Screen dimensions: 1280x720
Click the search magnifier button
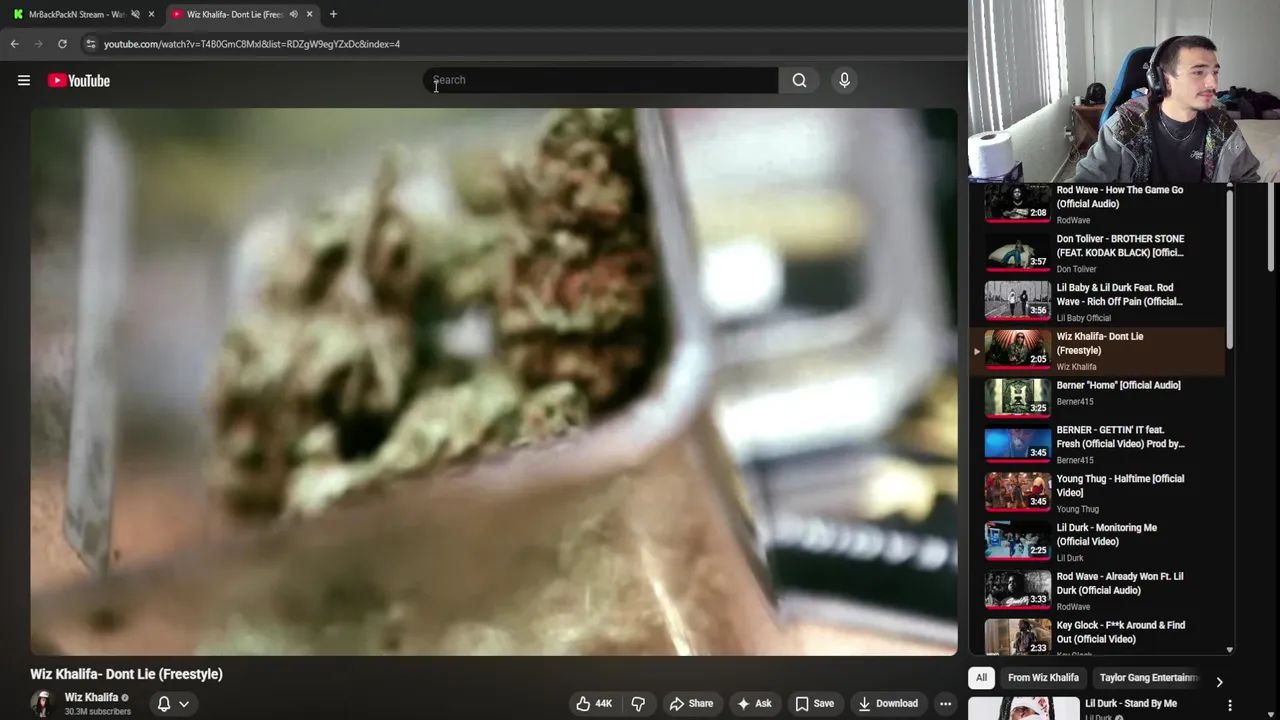[799, 80]
